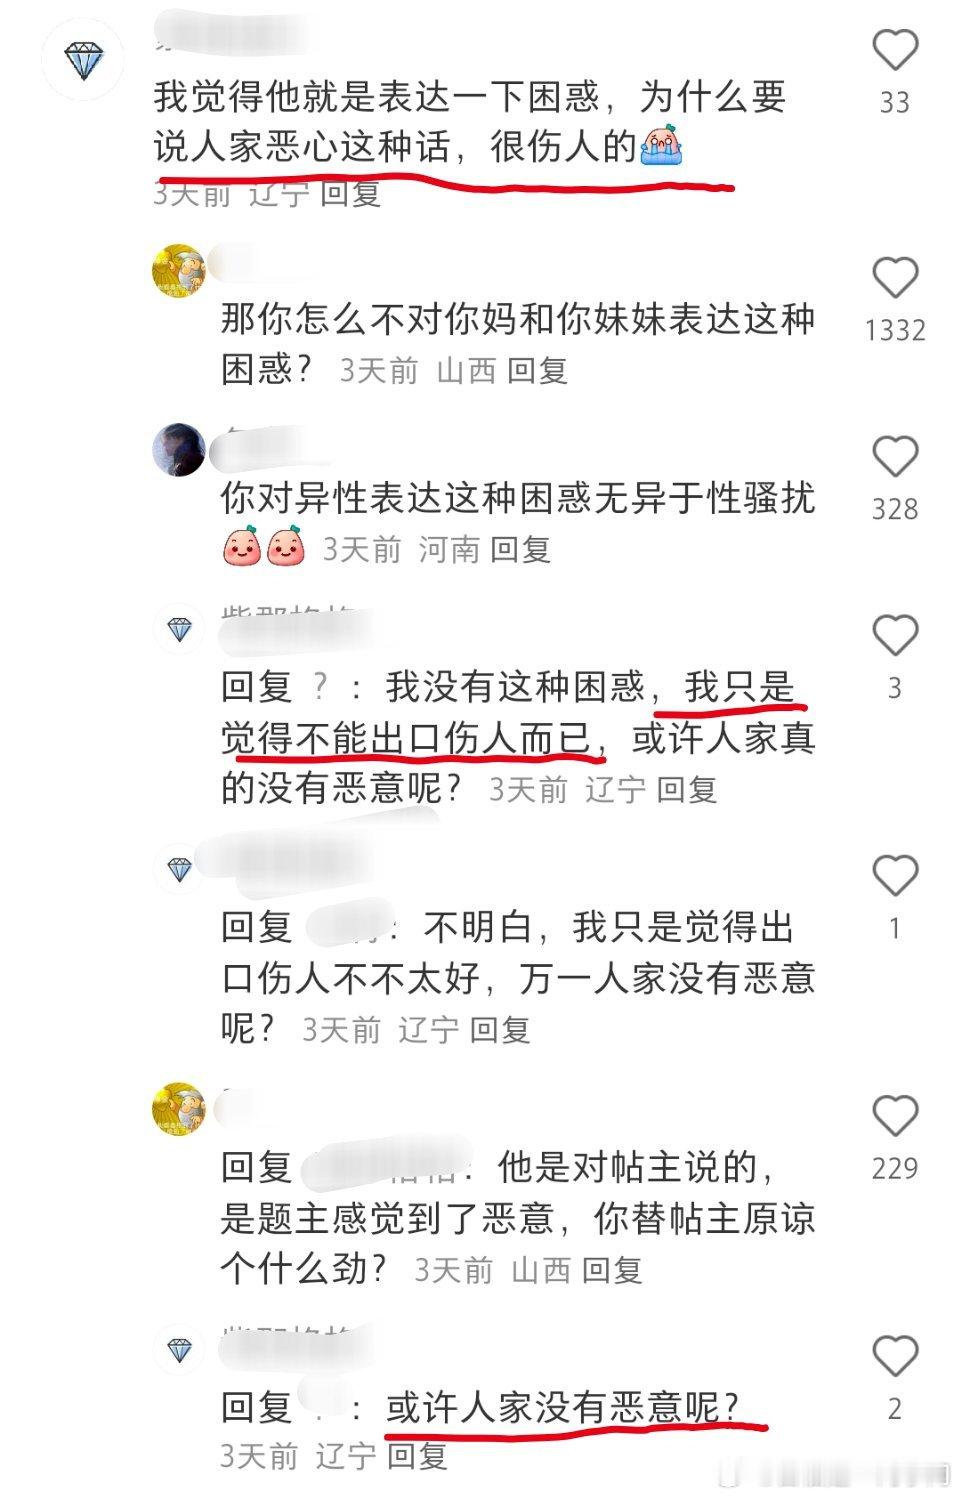Open the dark-haired avatar of the Henan commenter

click(x=179, y=449)
